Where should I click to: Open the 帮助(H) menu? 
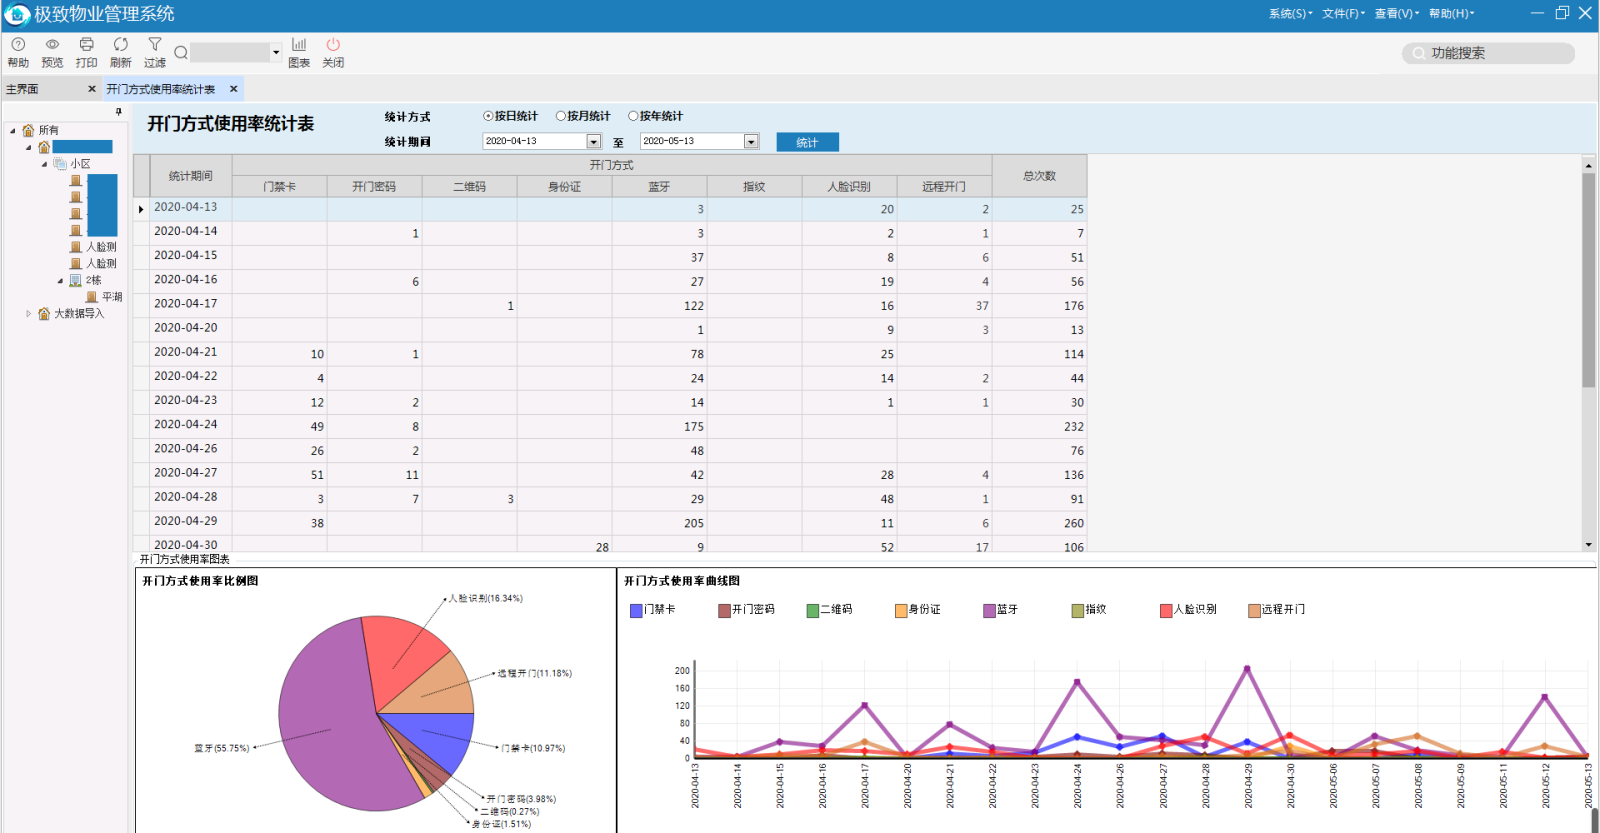pyautogui.click(x=1450, y=14)
